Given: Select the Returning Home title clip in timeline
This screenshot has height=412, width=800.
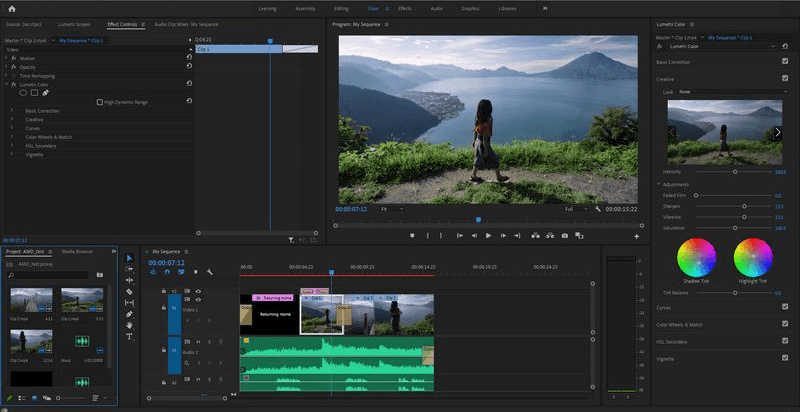Looking at the screenshot, I should pos(275,315).
